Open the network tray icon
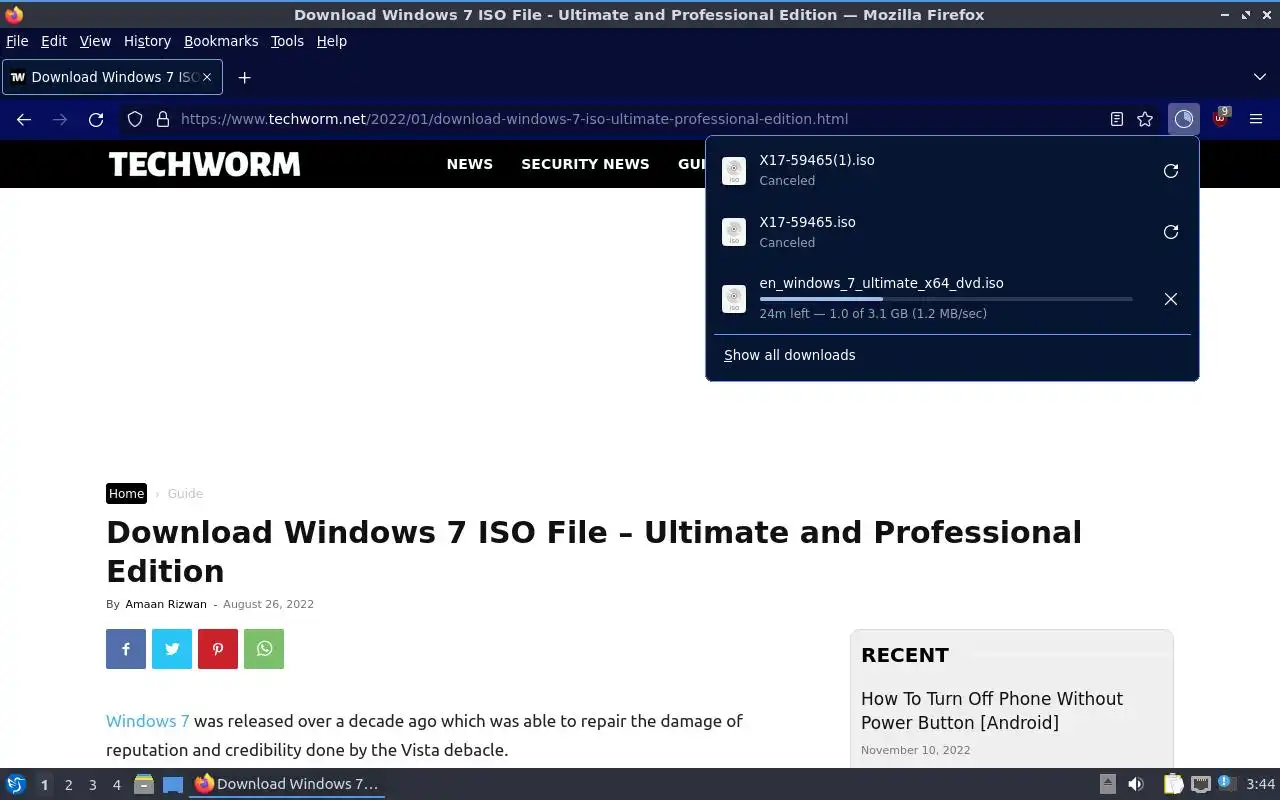The width and height of the screenshot is (1280, 800). pos(1201,784)
